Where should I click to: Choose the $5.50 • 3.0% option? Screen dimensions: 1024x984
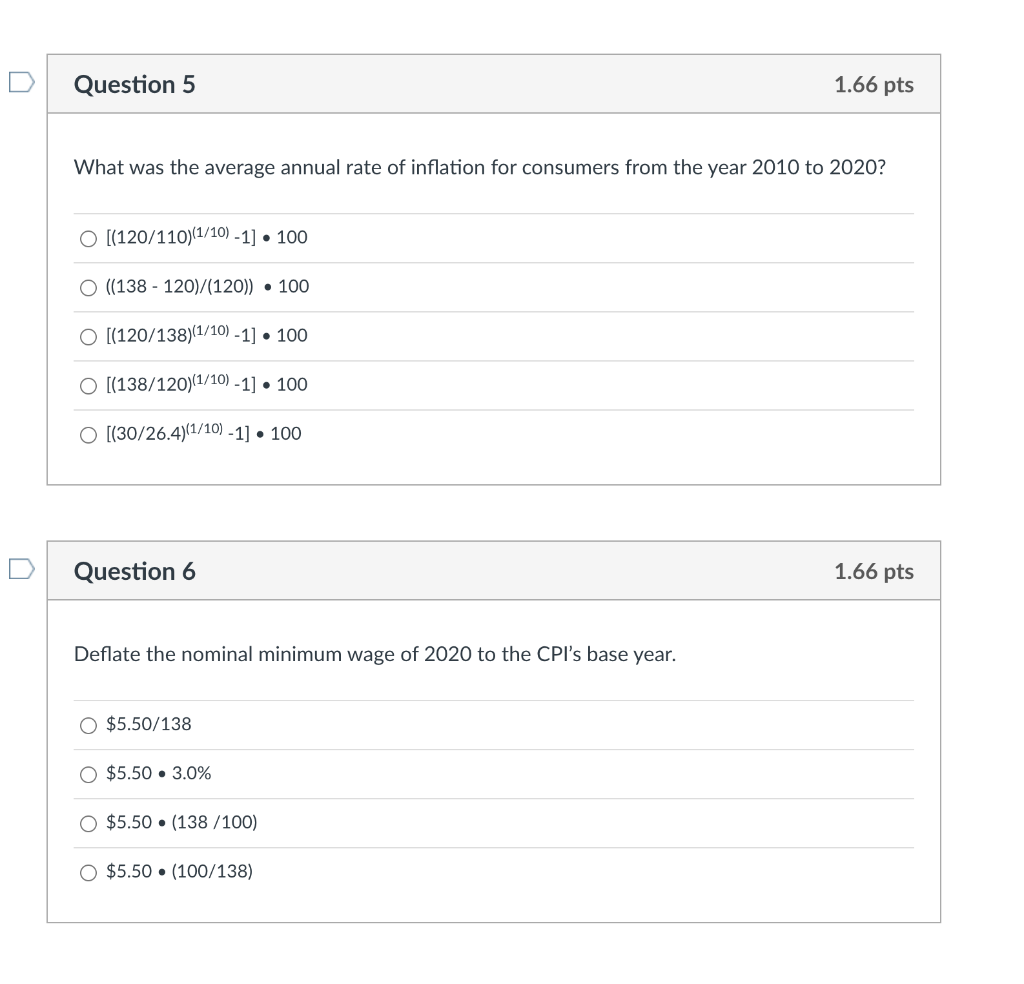point(88,774)
